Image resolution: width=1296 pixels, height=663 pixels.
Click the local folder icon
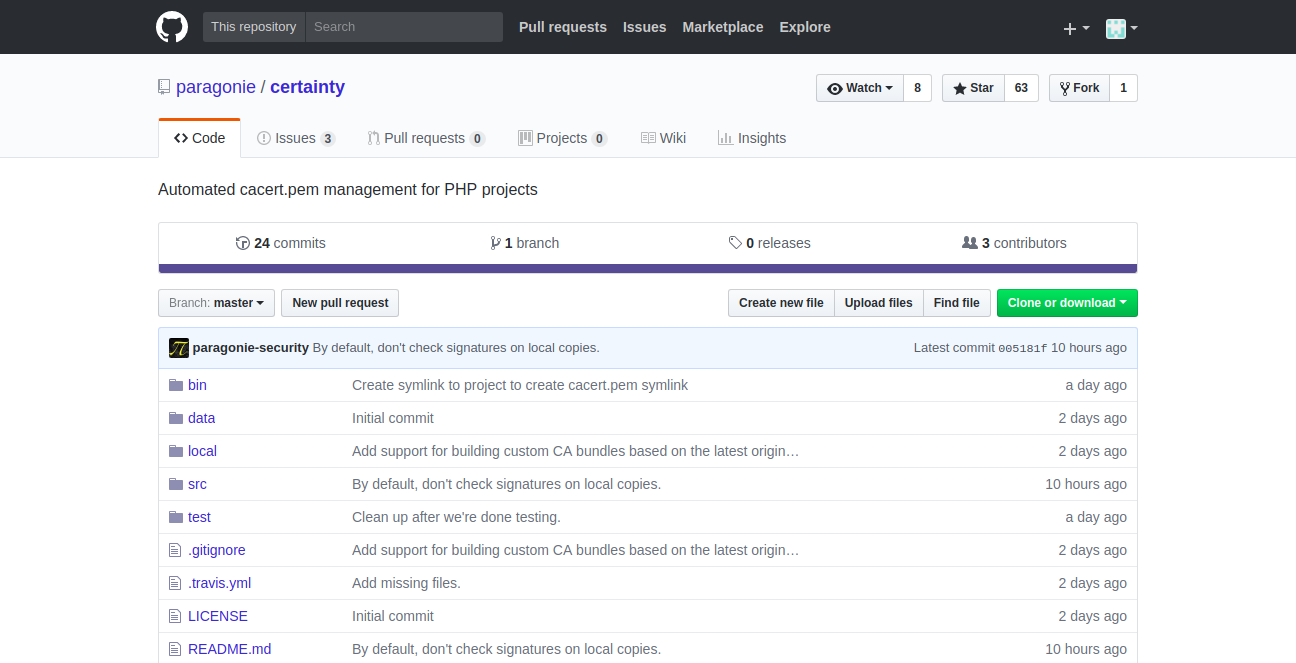tap(176, 451)
